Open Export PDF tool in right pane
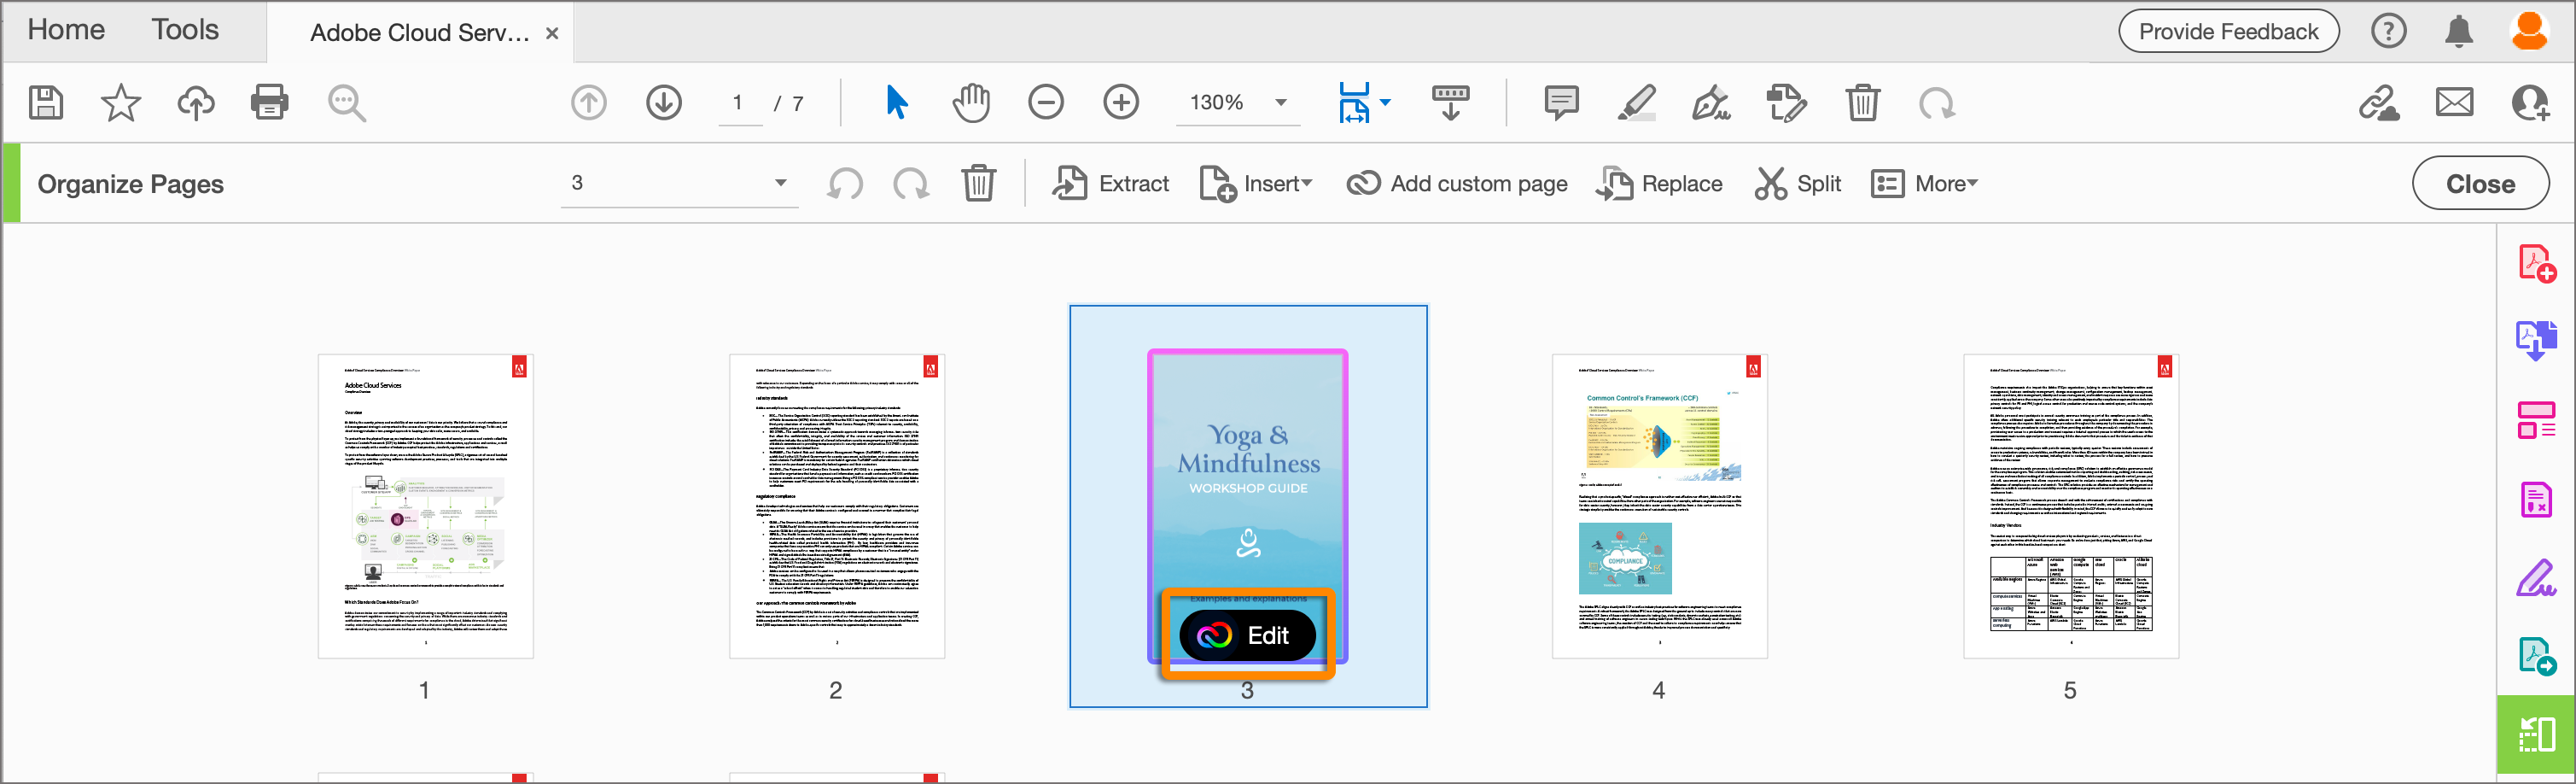Image resolution: width=2576 pixels, height=784 pixels. tap(2536, 340)
